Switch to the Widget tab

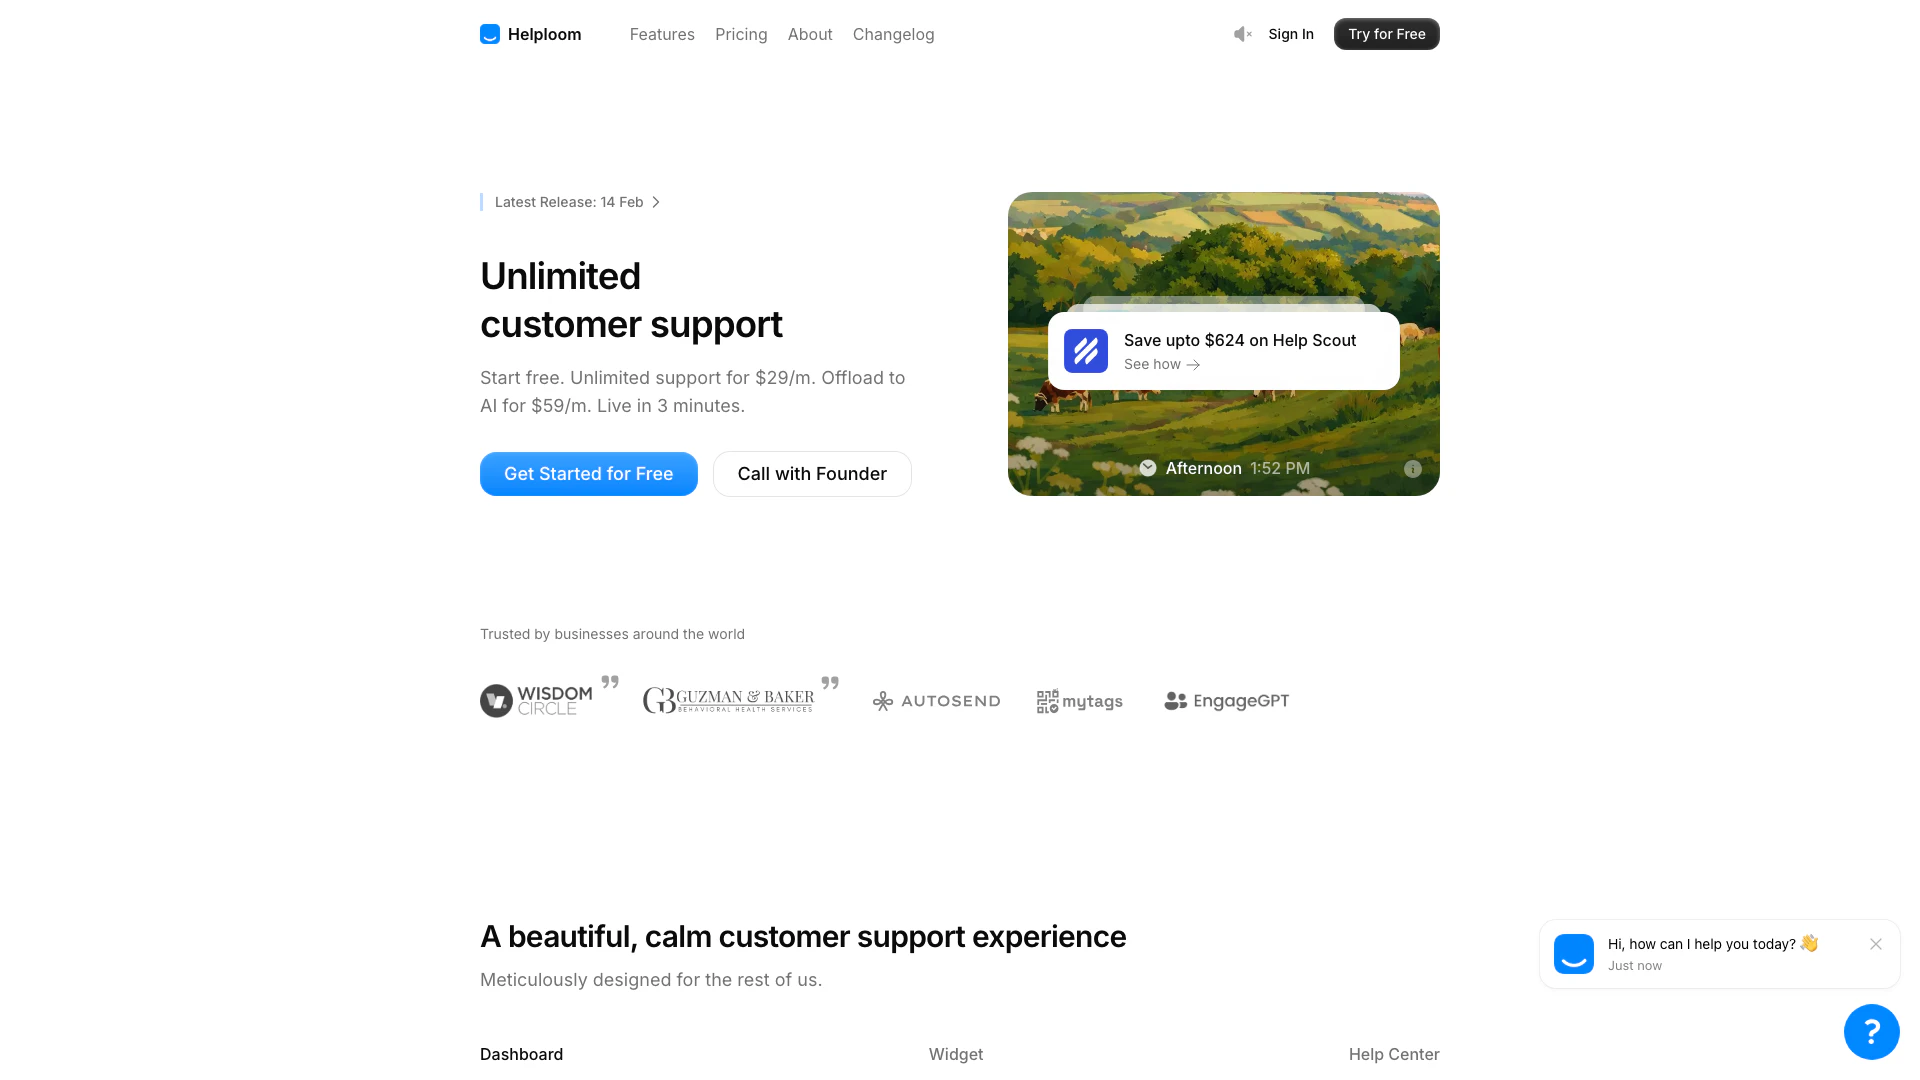[956, 1054]
